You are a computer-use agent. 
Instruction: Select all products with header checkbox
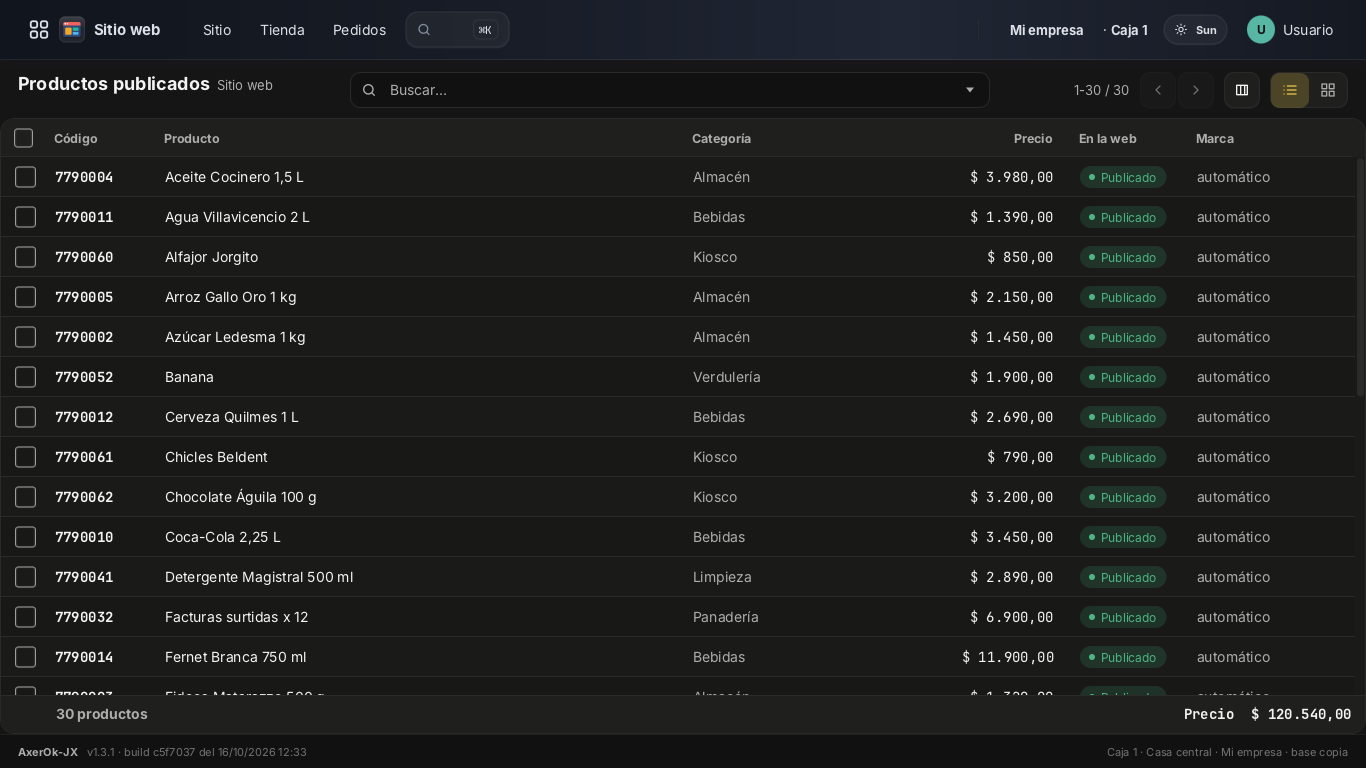point(24,138)
